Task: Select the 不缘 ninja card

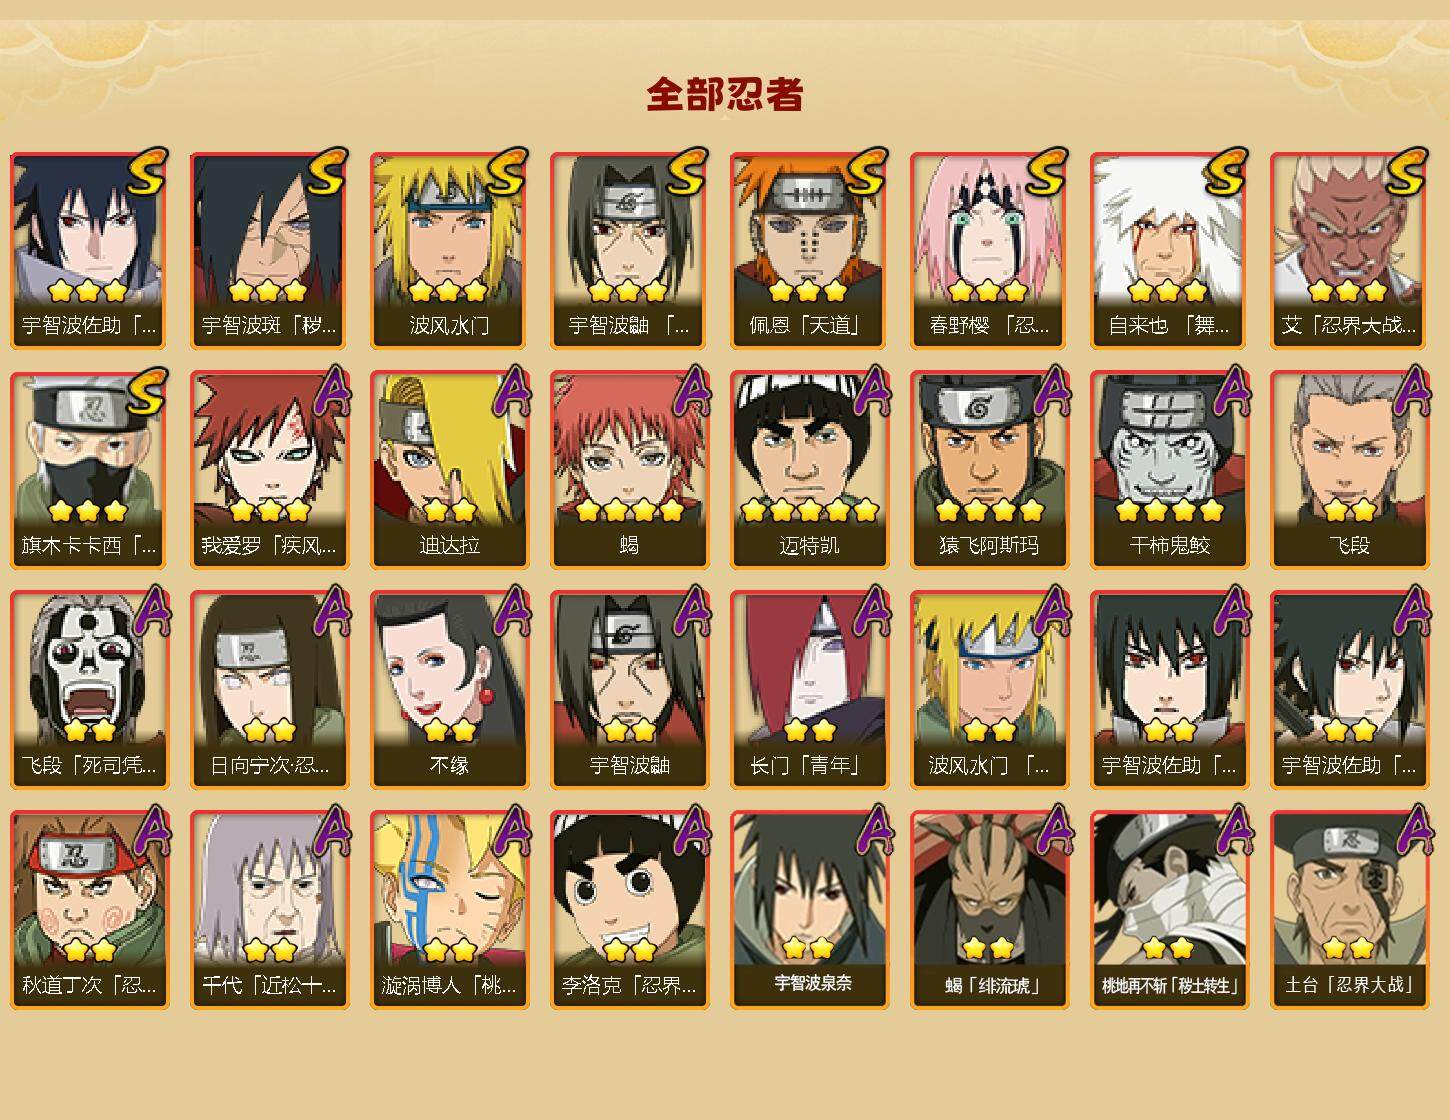Action: click(449, 690)
